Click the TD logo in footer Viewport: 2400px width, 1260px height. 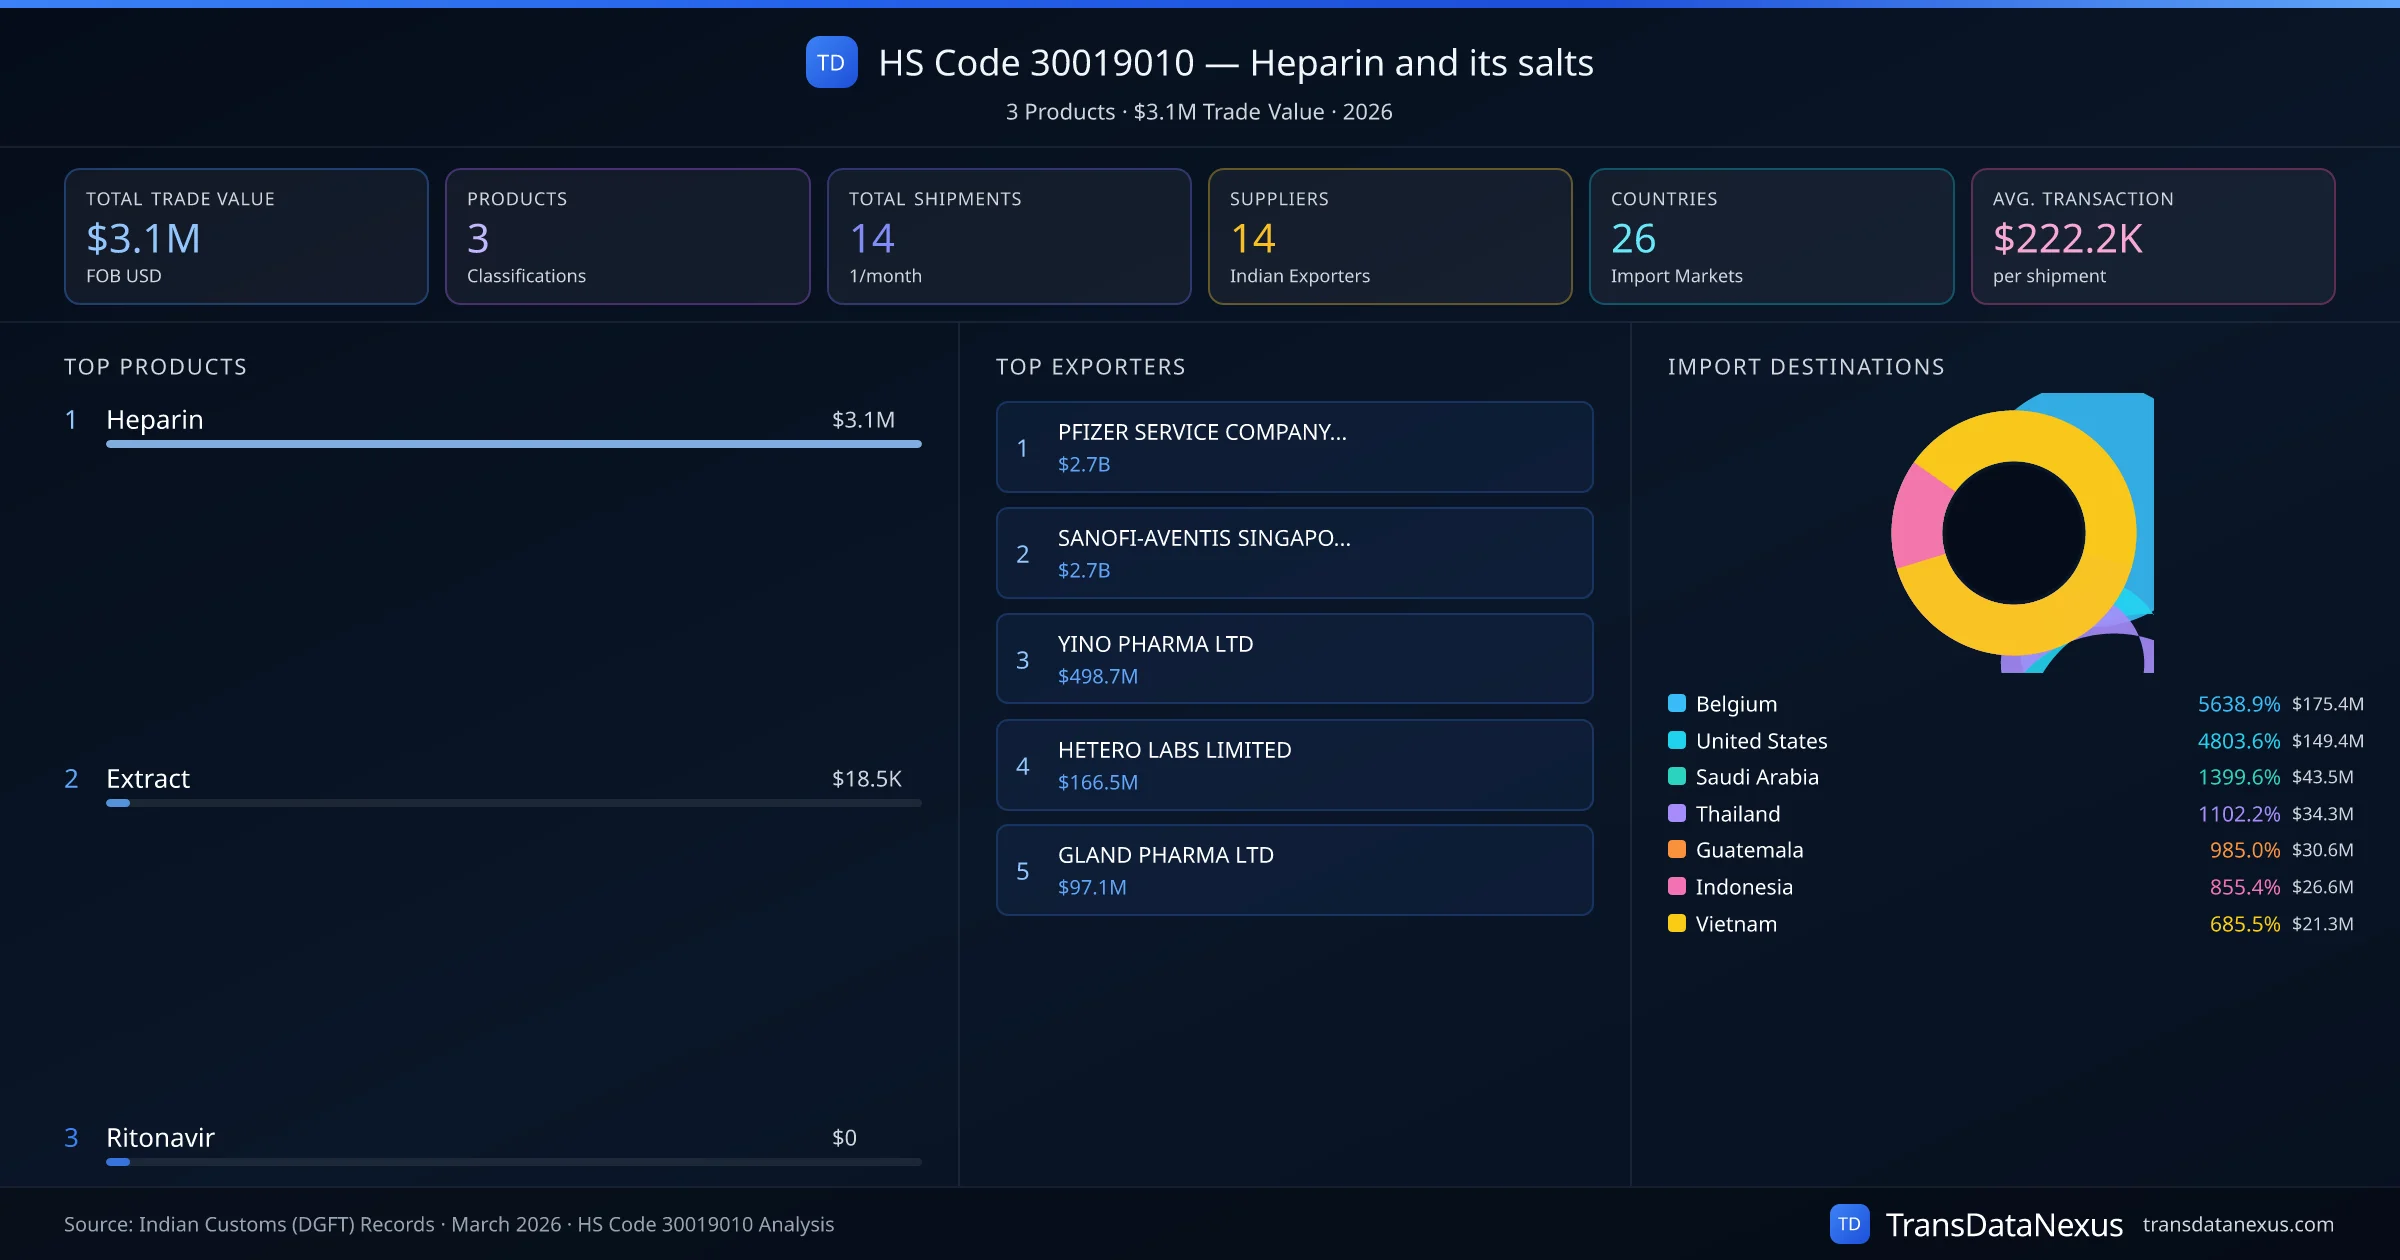point(1849,1224)
